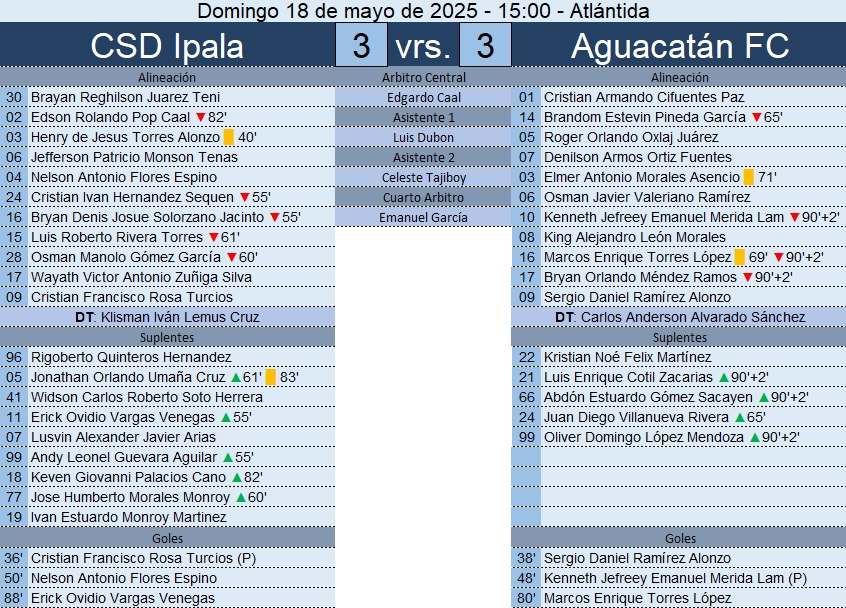
Task: Click the match date and venue header
Action: [423, 11]
